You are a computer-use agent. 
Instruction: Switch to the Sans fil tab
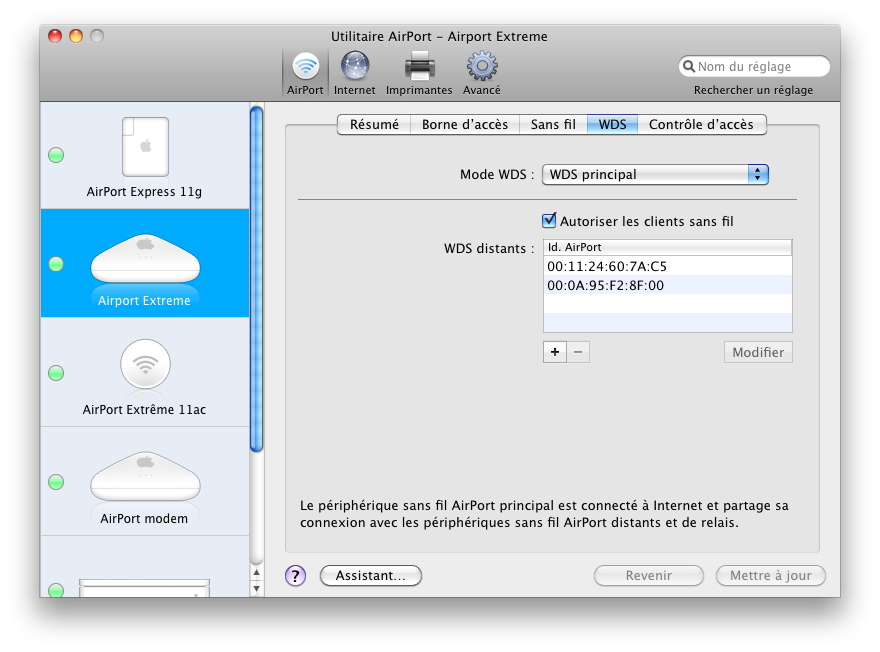point(553,125)
